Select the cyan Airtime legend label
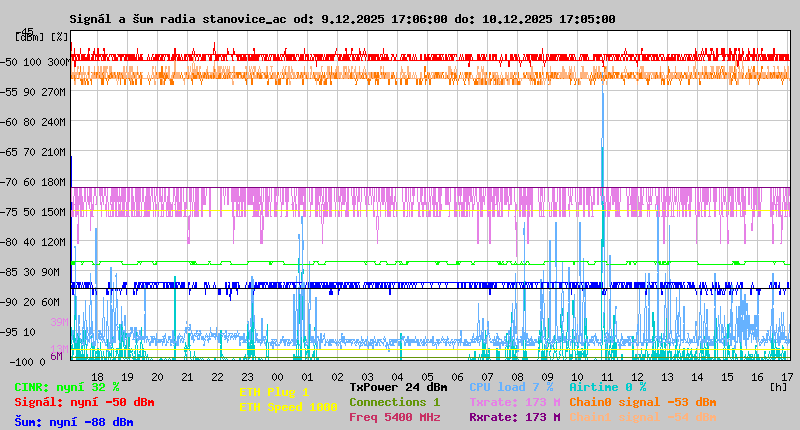 click(x=607, y=386)
